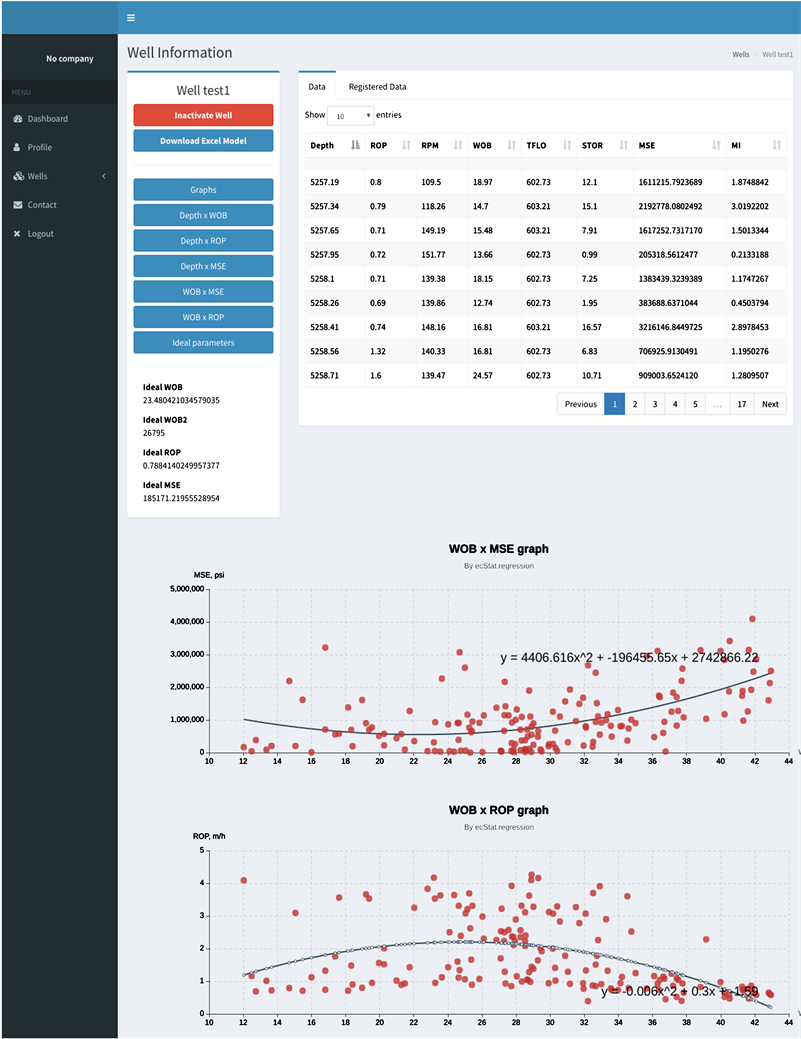Viewport: 801px width, 1039px height.
Task: Open the Show entries dropdown
Action: (350, 116)
